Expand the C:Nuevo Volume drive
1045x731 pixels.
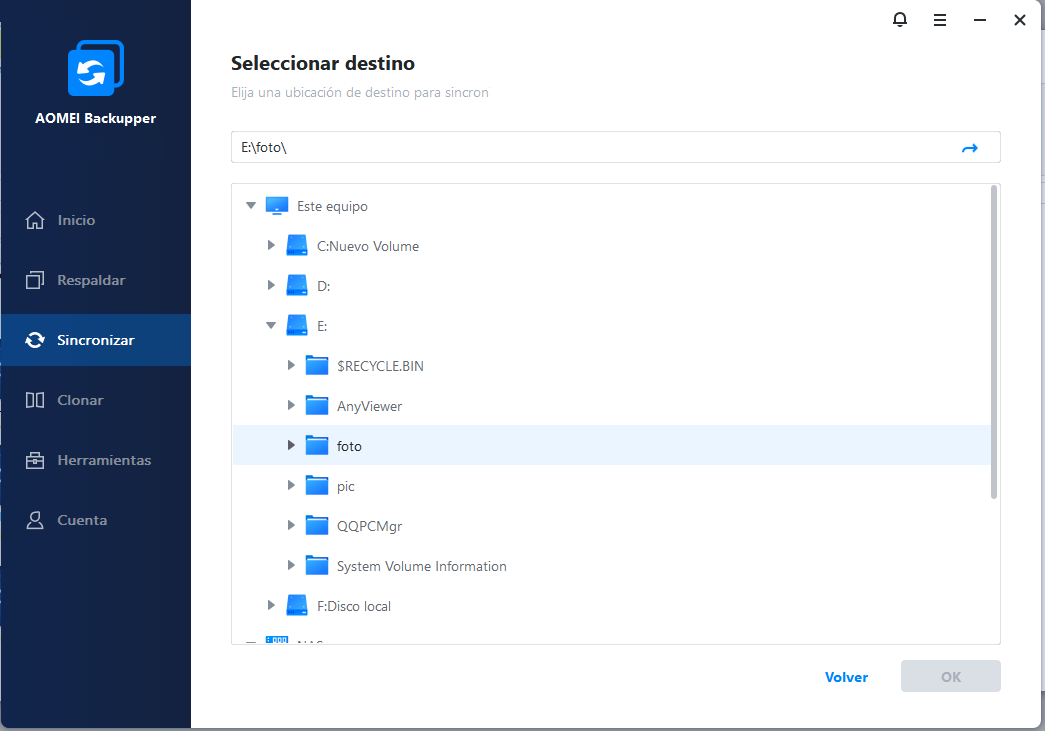pyautogui.click(x=271, y=245)
